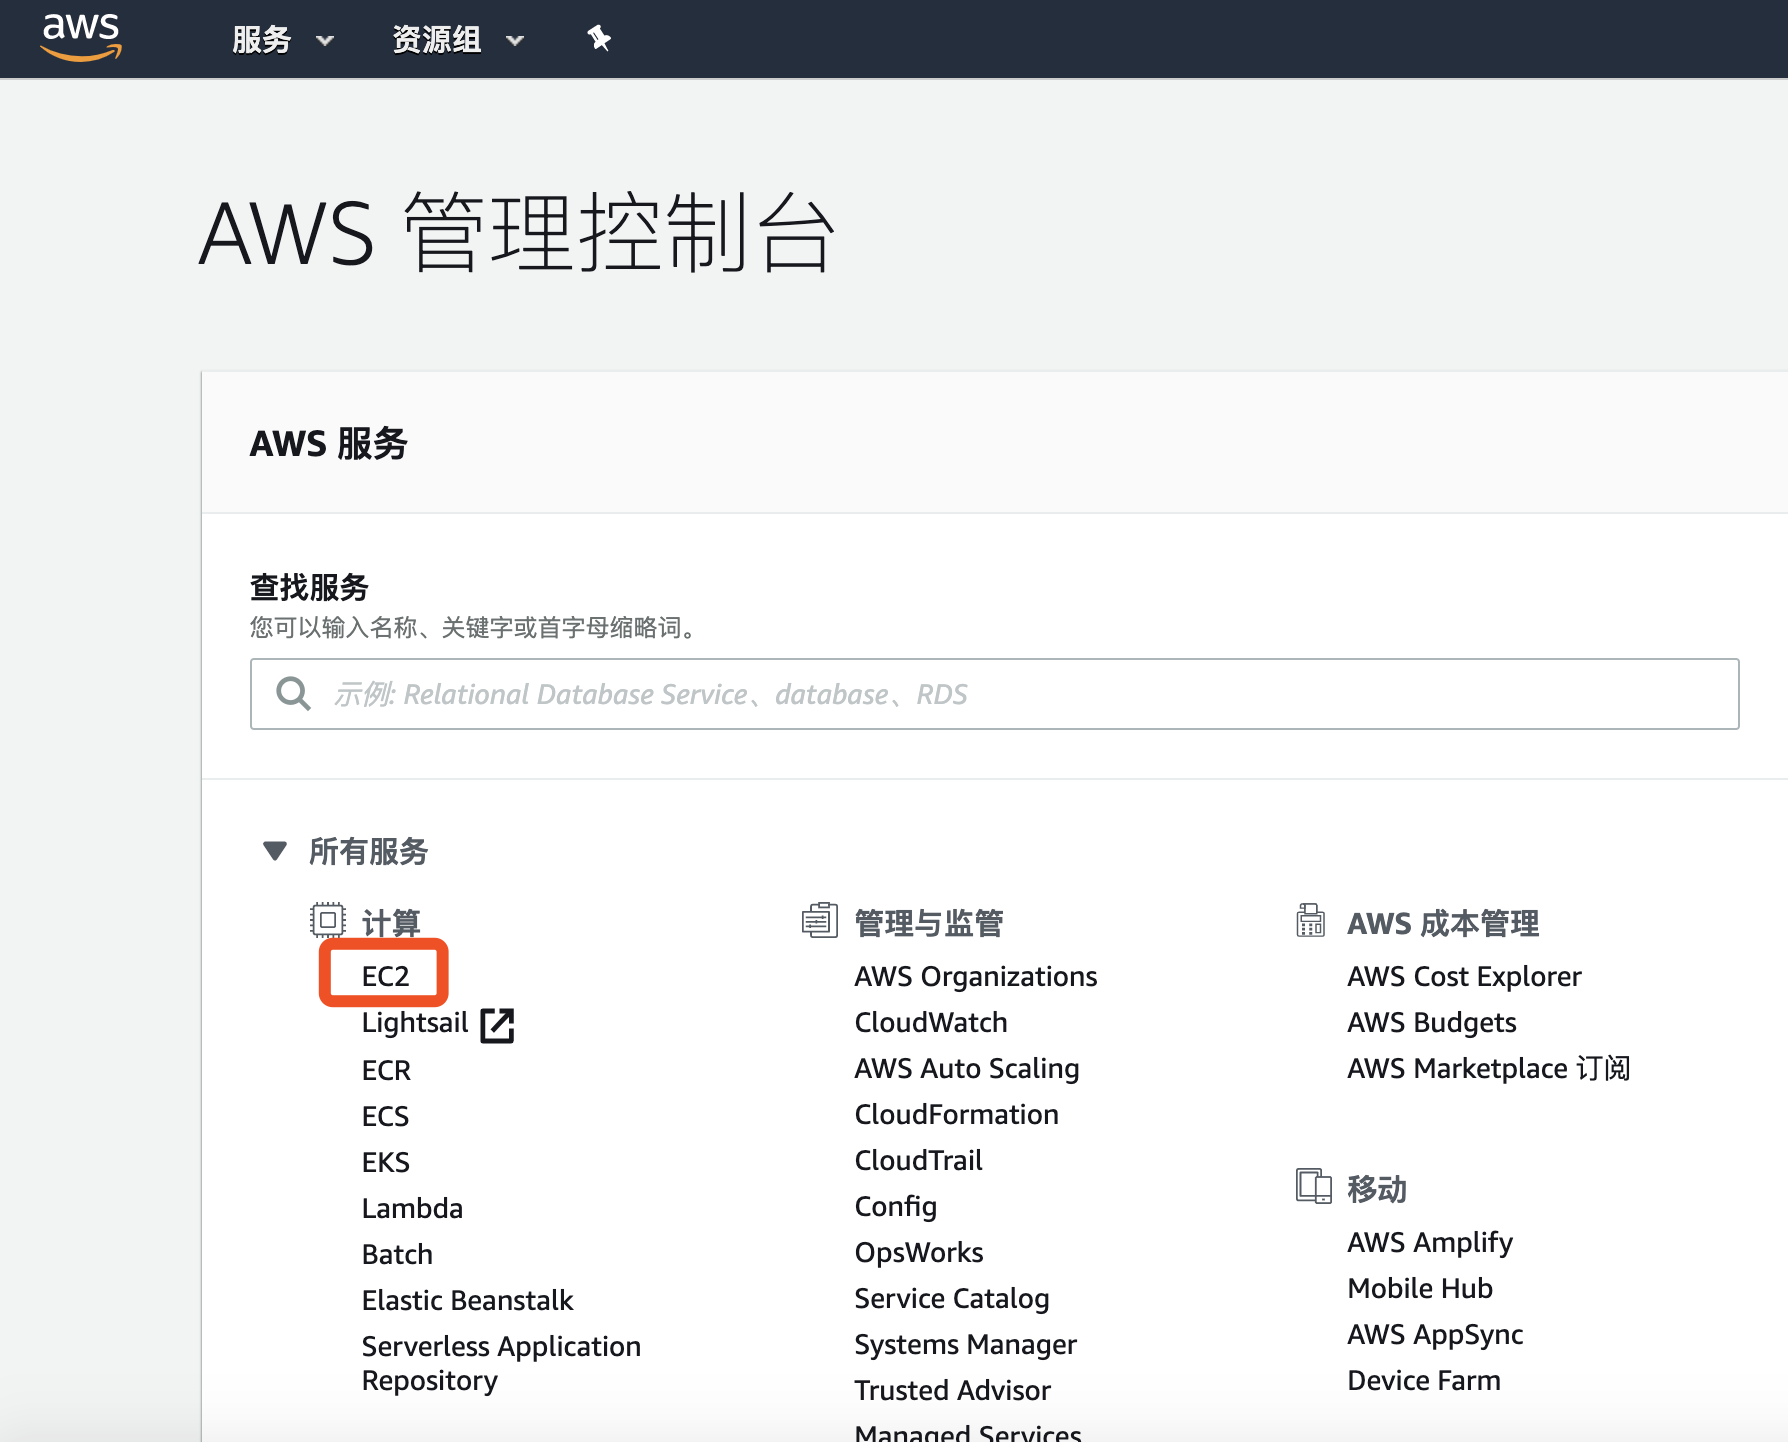This screenshot has width=1788, height=1442.
Task: Open Trusted Advisor
Action: [x=952, y=1390]
